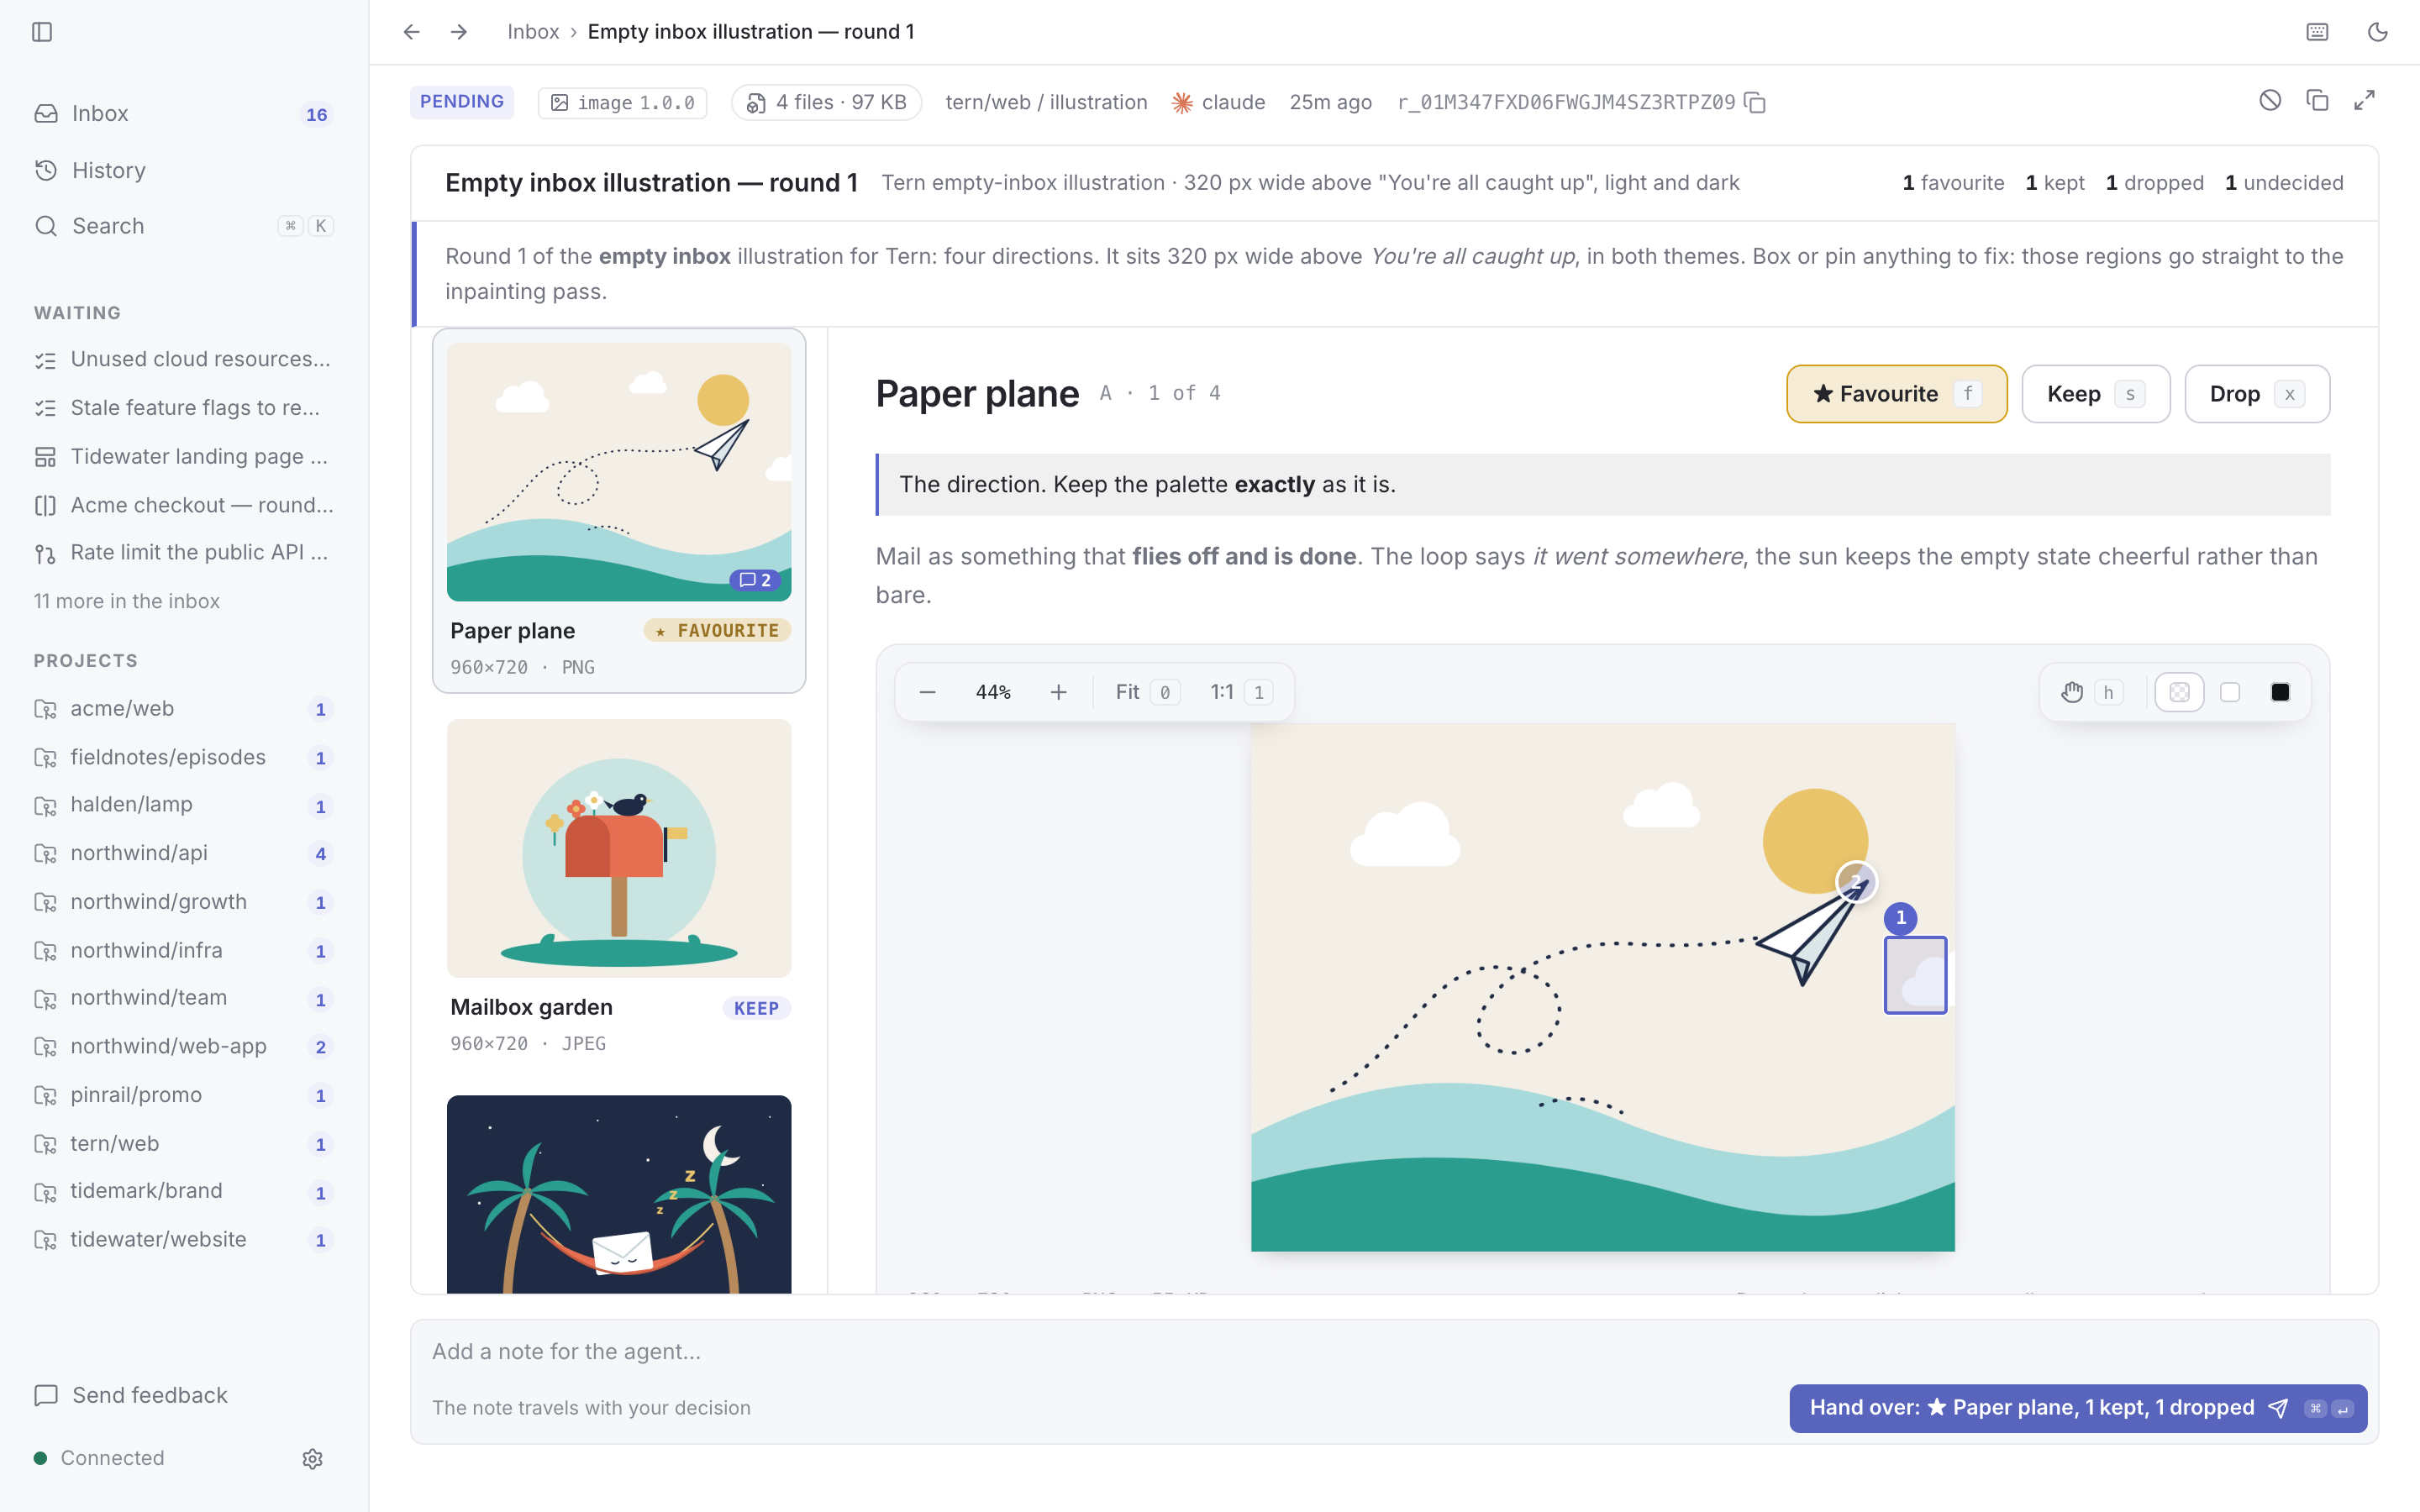Open the Tidewater landing page waiting item
Image resolution: width=2420 pixels, height=1512 pixels.
(184, 456)
